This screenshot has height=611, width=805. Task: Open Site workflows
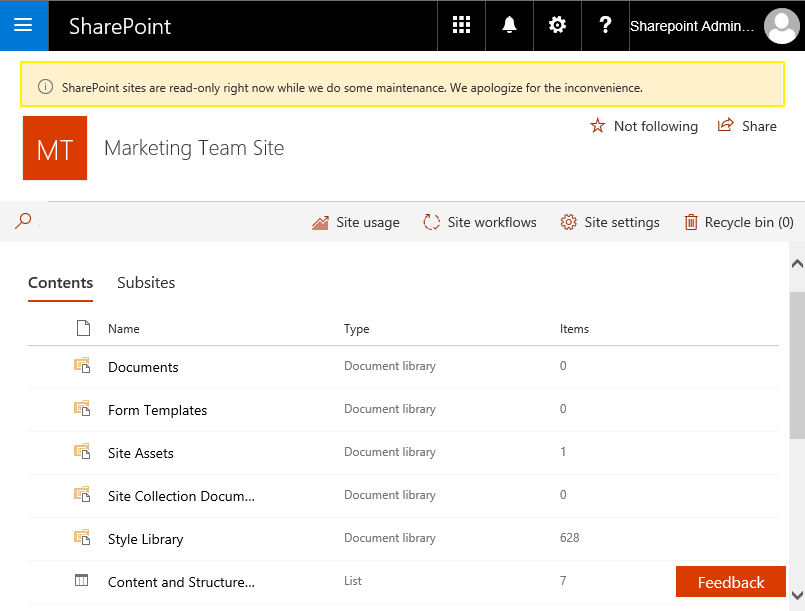[480, 222]
